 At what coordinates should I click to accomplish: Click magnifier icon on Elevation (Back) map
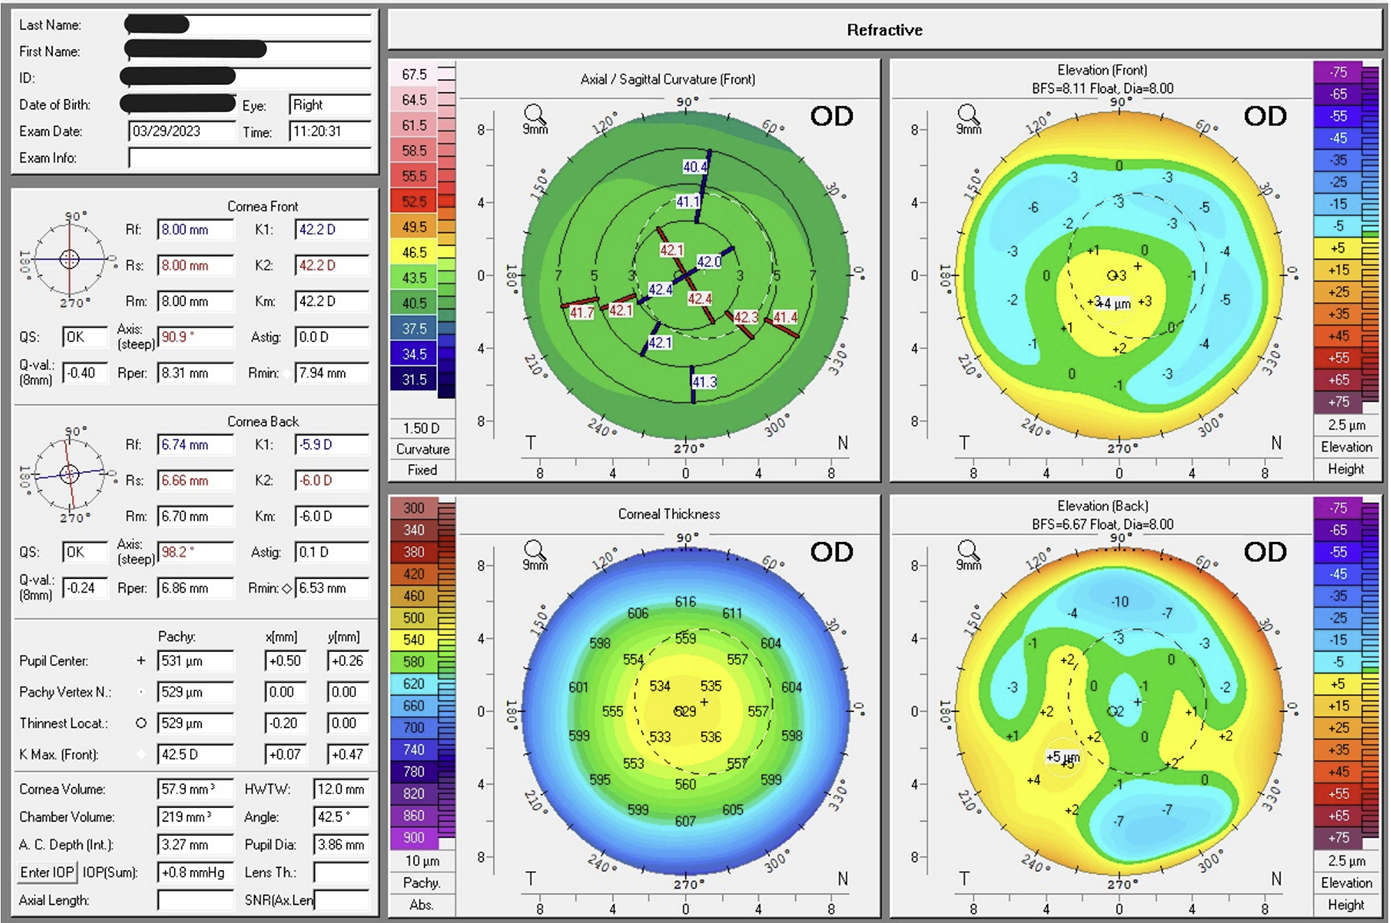[967, 550]
